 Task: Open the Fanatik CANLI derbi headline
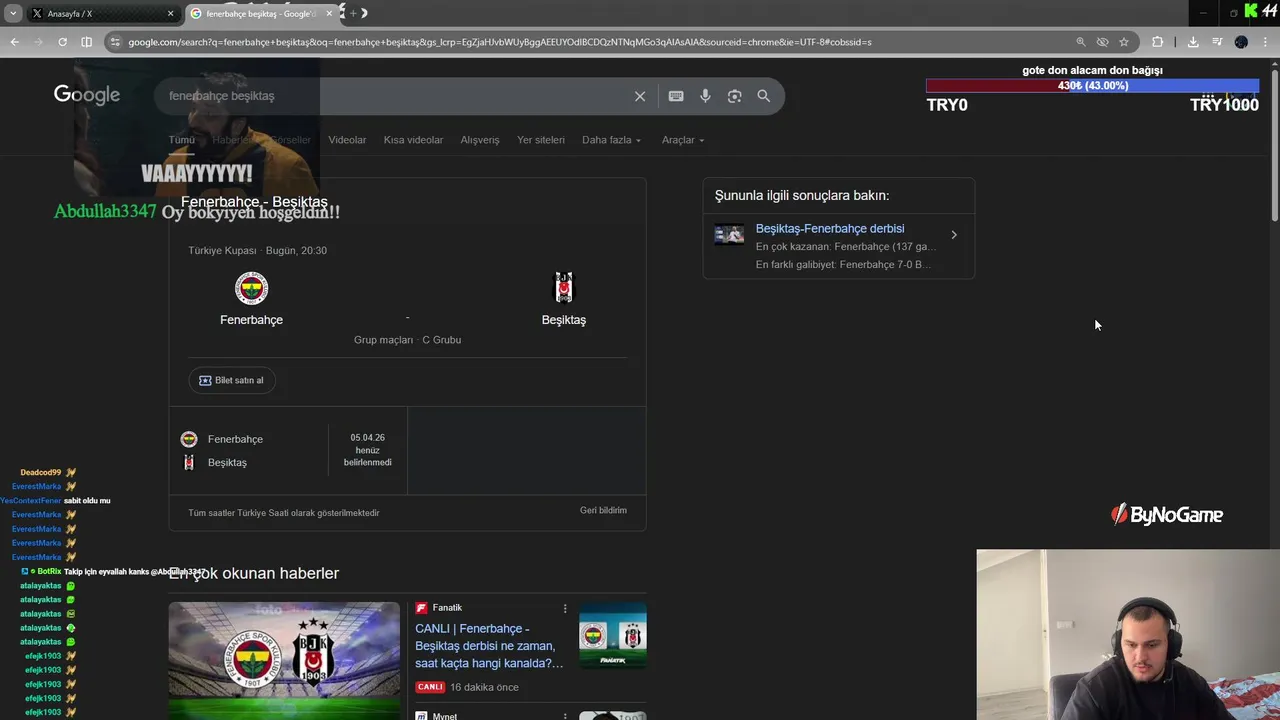489,646
